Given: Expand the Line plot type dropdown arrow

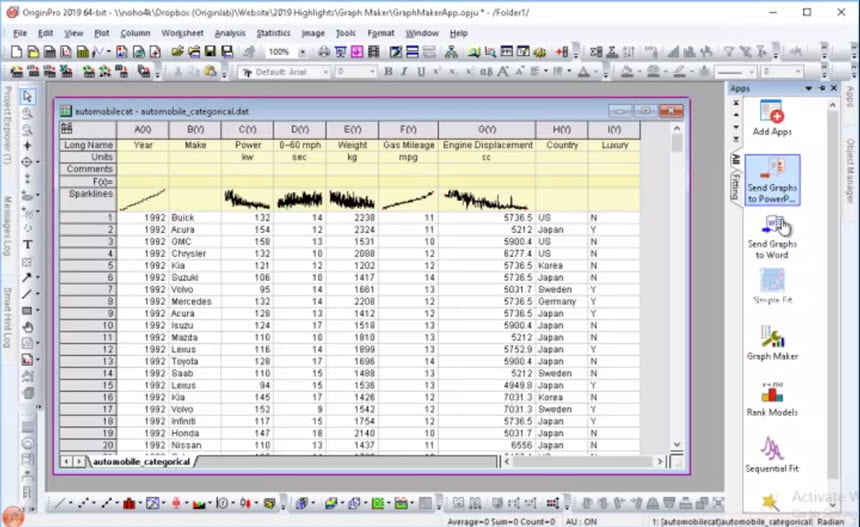Looking at the screenshot, I should click(70, 503).
